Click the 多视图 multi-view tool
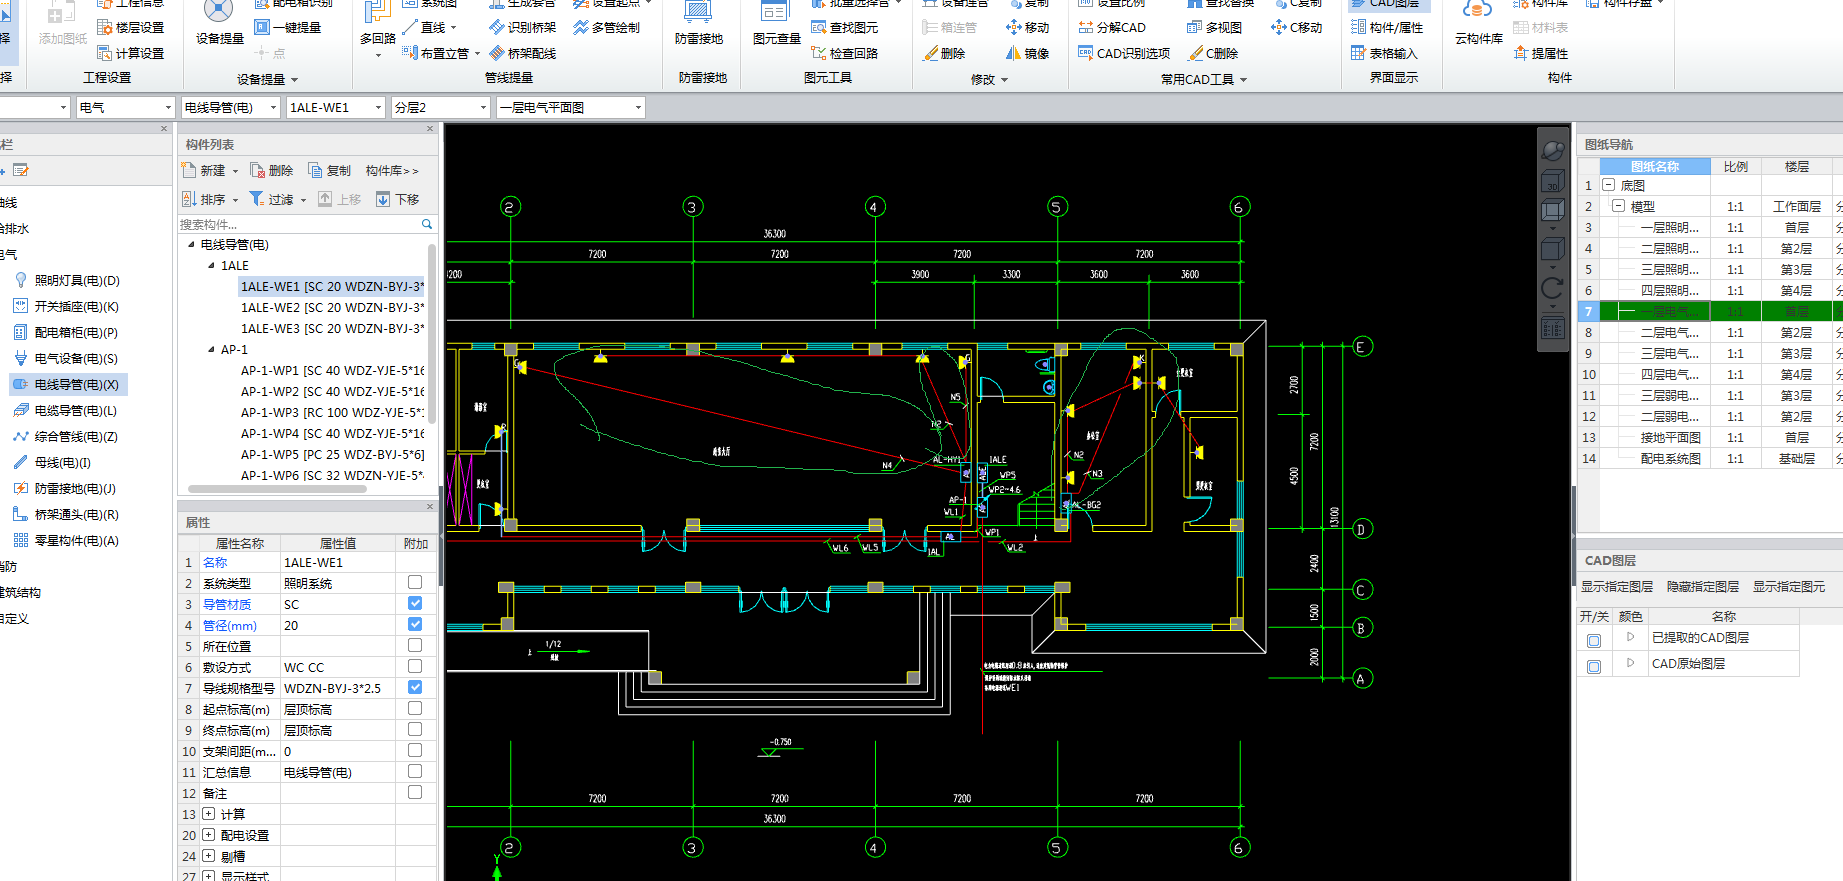Image resolution: width=1843 pixels, height=881 pixels. click(x=1214, y=27)
